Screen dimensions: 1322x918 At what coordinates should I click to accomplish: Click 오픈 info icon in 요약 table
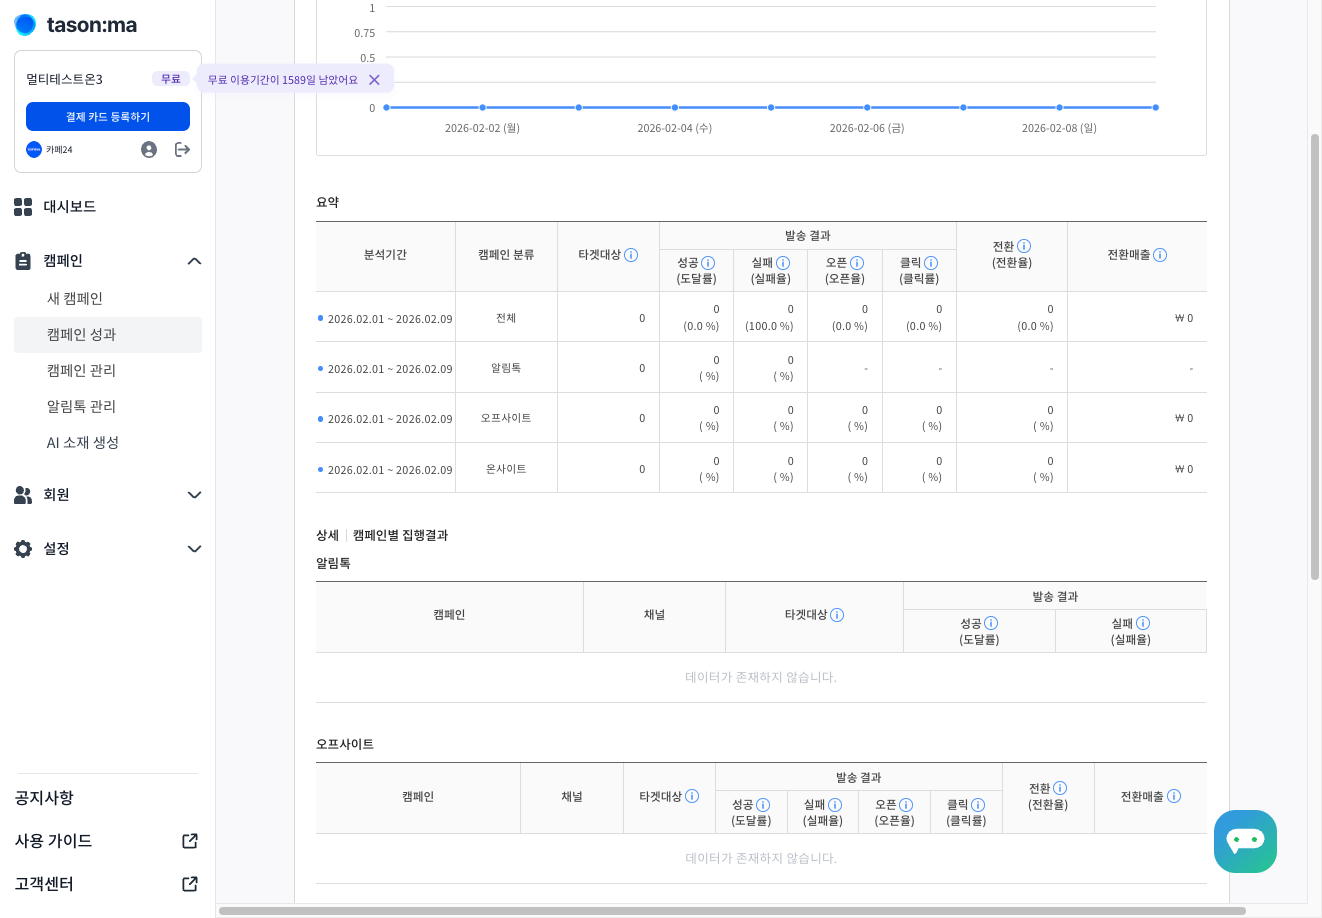click(x=857, y=263)
